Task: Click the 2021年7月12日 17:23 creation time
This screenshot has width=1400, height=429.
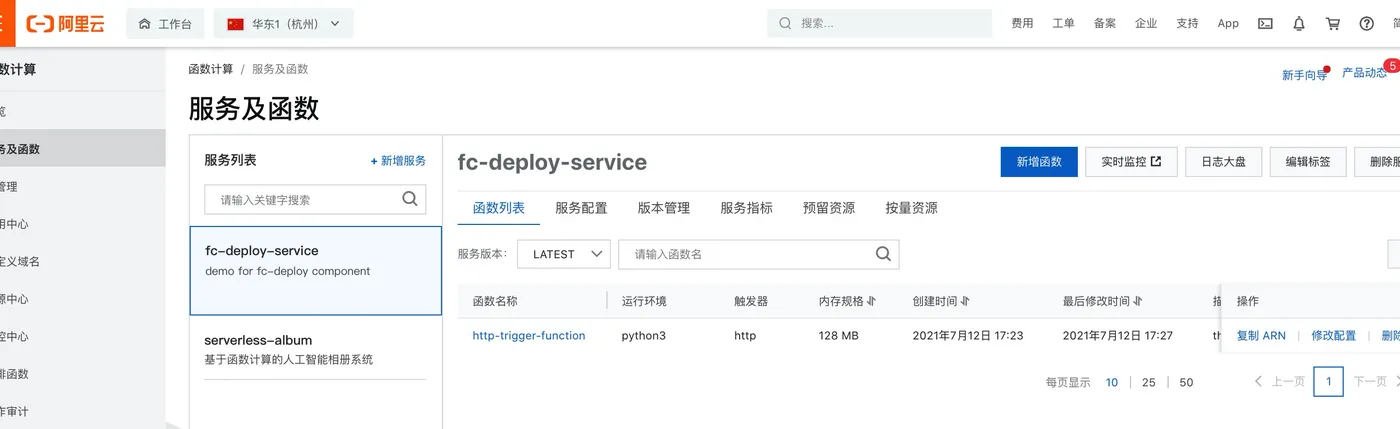Action: coord(968,336)
